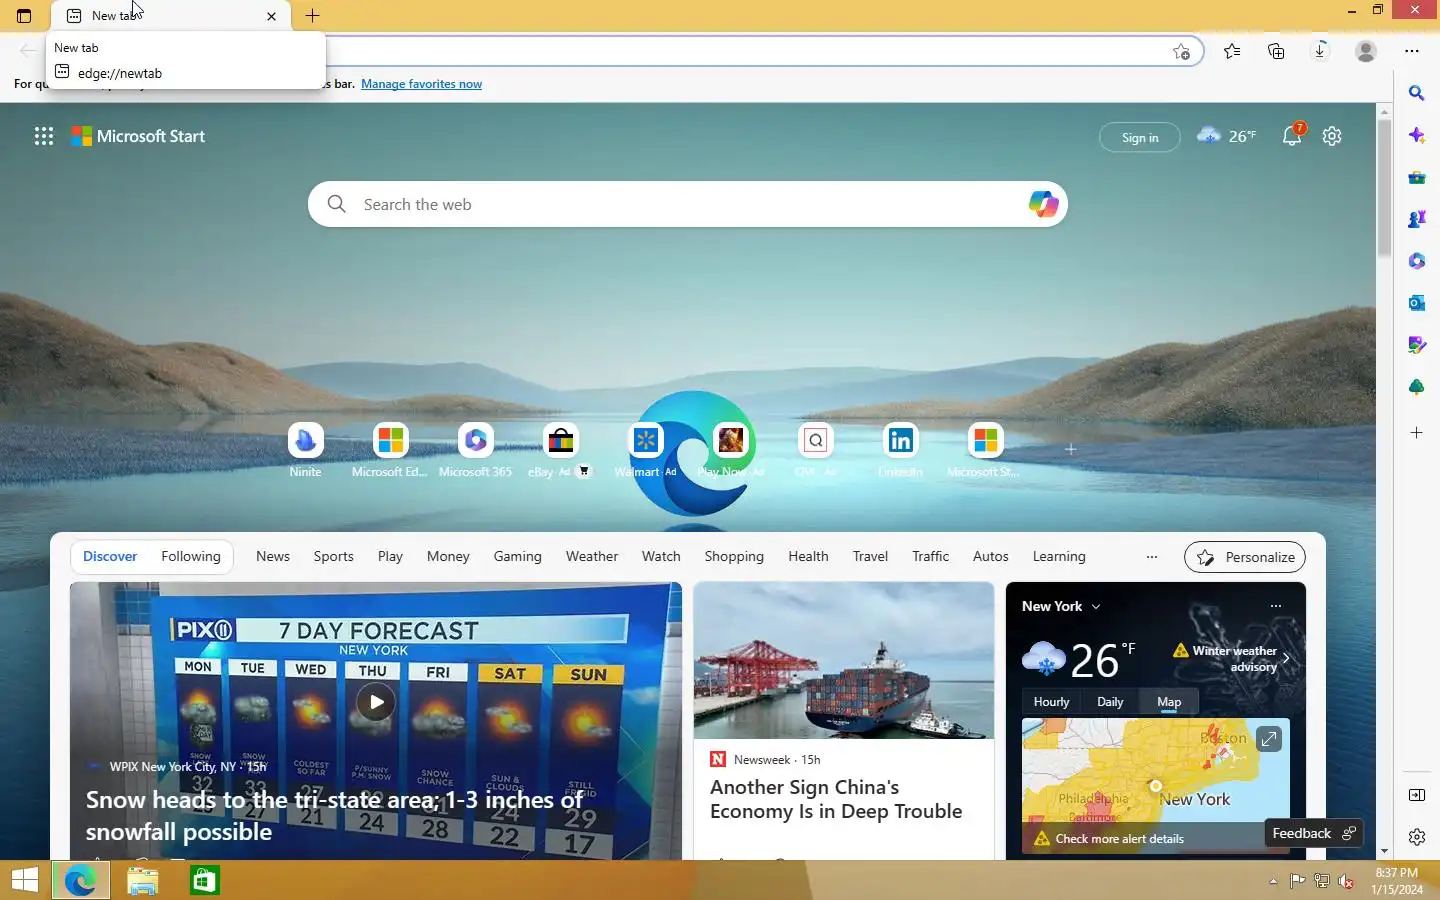Show hidden system tray icons arrow
The image size is (1440, 900).
[x=1273, y=881]
